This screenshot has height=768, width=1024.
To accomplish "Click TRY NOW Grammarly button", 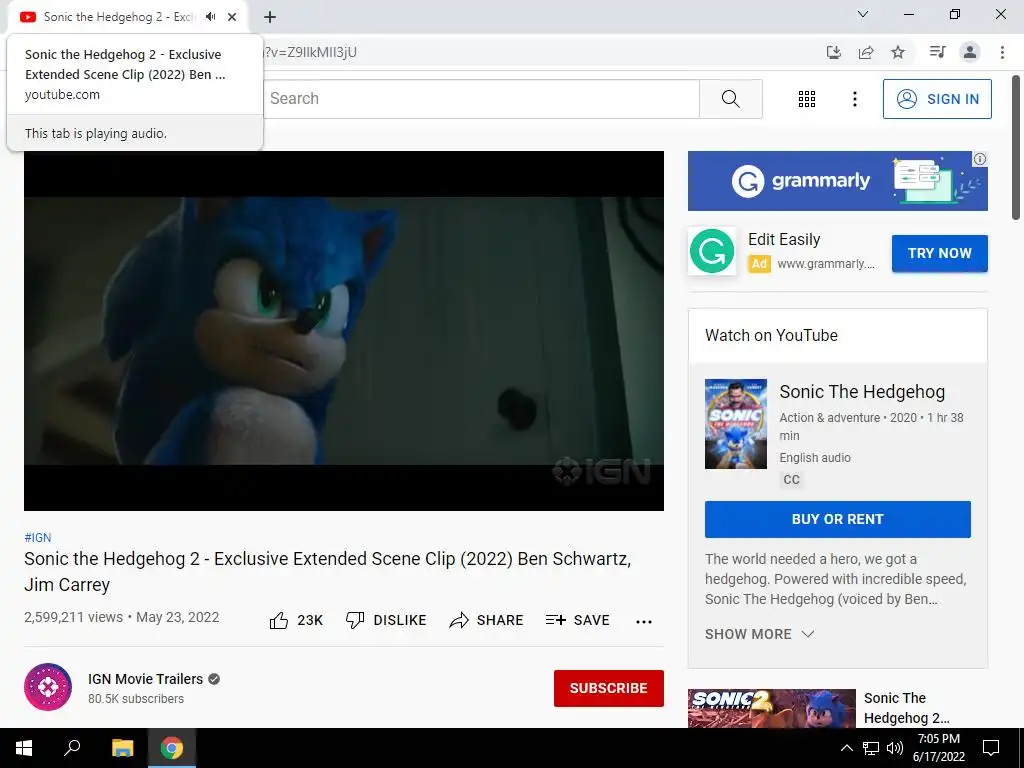I will [x=939, y=253].
